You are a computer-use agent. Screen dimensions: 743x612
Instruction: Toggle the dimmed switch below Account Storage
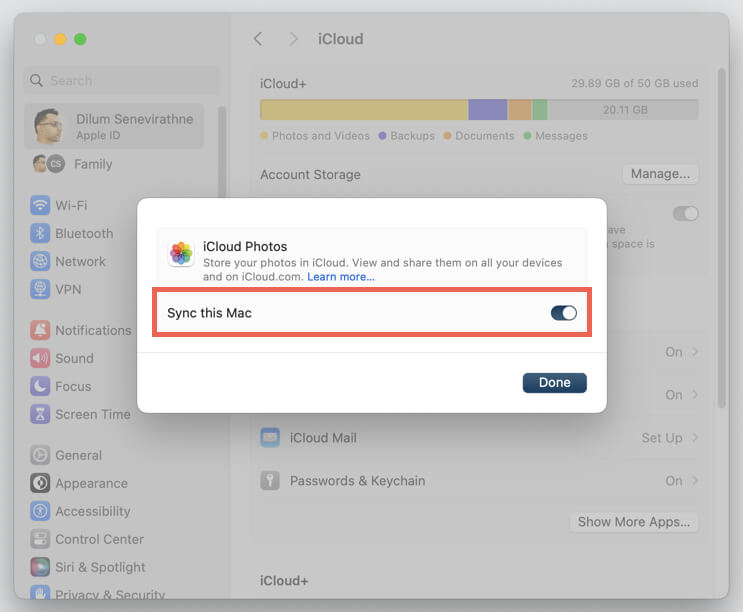point(685,214)
